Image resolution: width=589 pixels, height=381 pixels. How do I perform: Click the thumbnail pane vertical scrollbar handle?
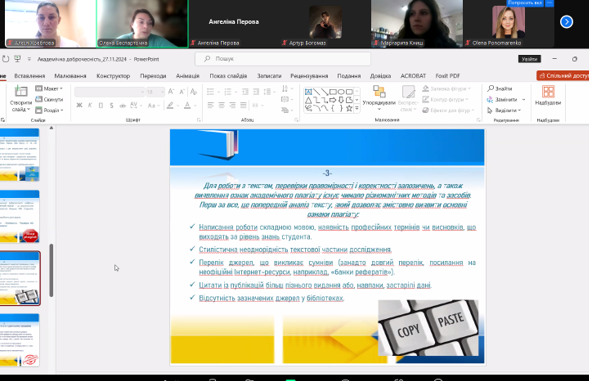click(51, 270)
